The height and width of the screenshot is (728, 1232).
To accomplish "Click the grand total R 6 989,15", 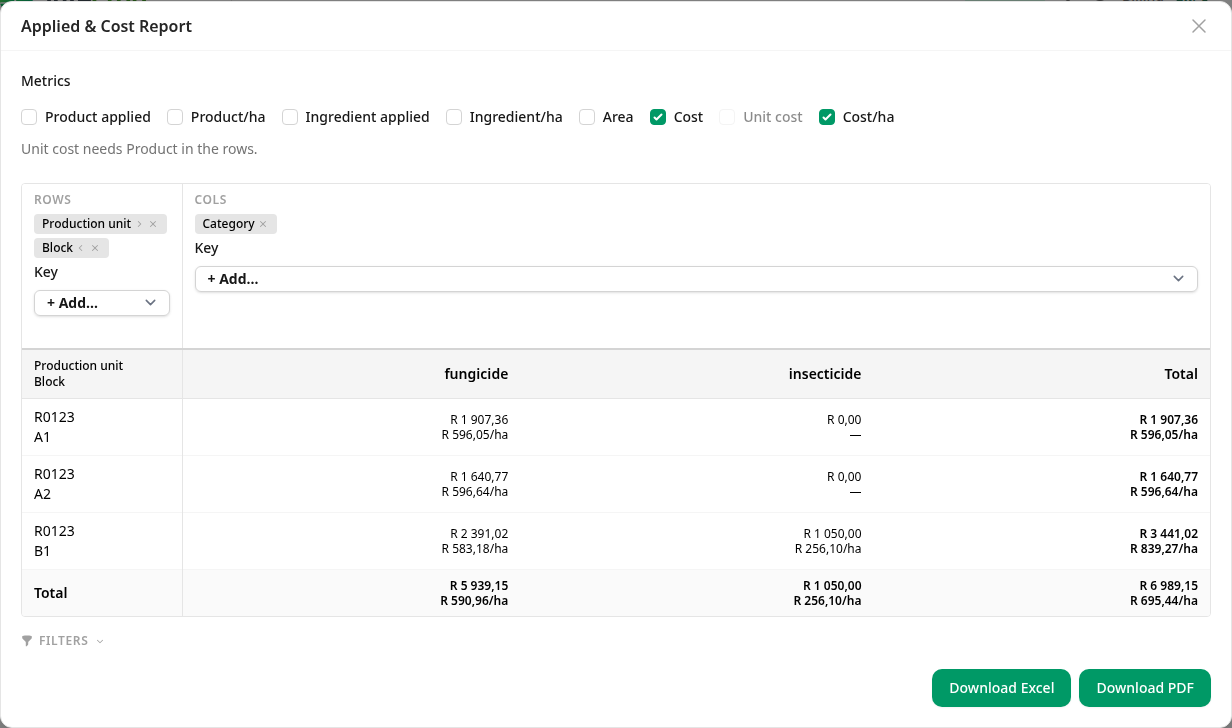I will pyautogui.click(x=1168, y=586).
